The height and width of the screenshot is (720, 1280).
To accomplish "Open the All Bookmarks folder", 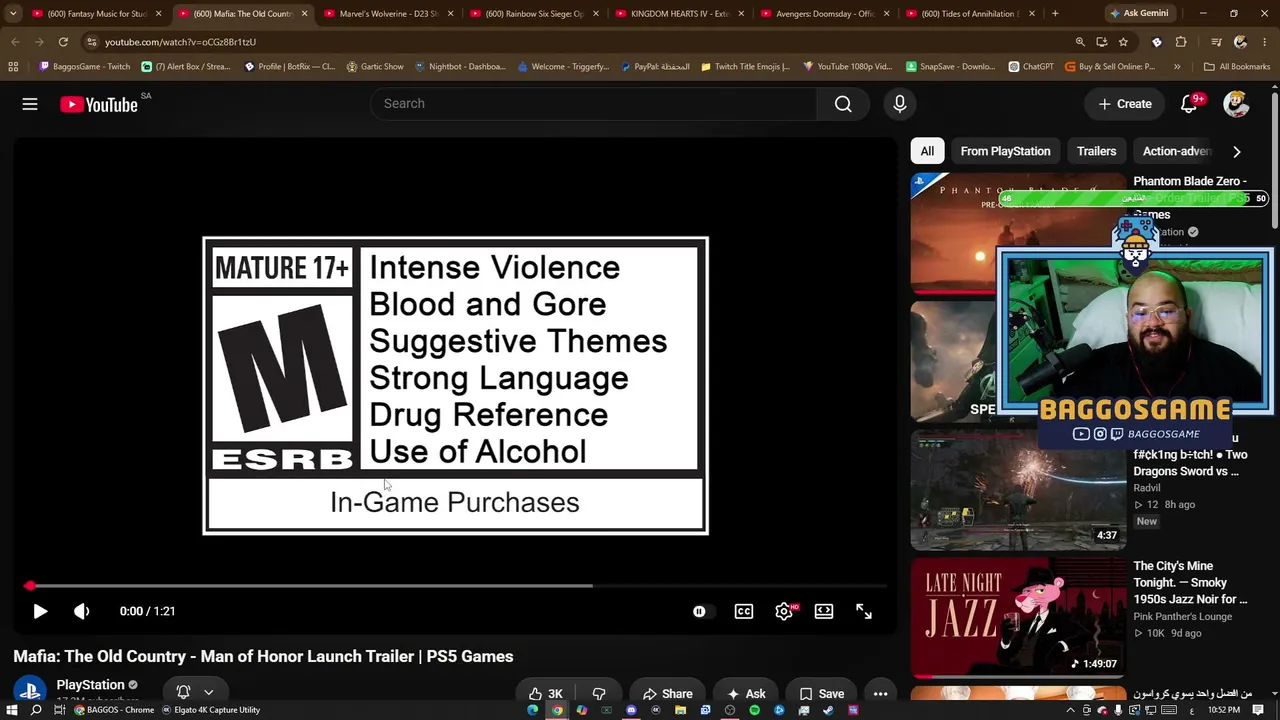I will tap(1237, 67).
